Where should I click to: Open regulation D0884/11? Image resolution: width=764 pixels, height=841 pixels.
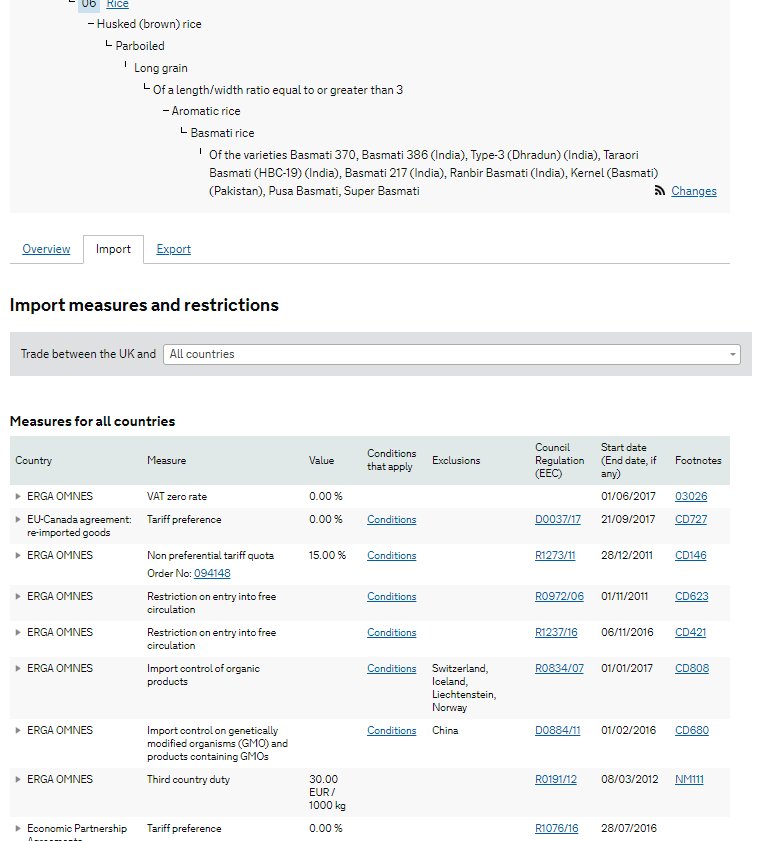557,731
